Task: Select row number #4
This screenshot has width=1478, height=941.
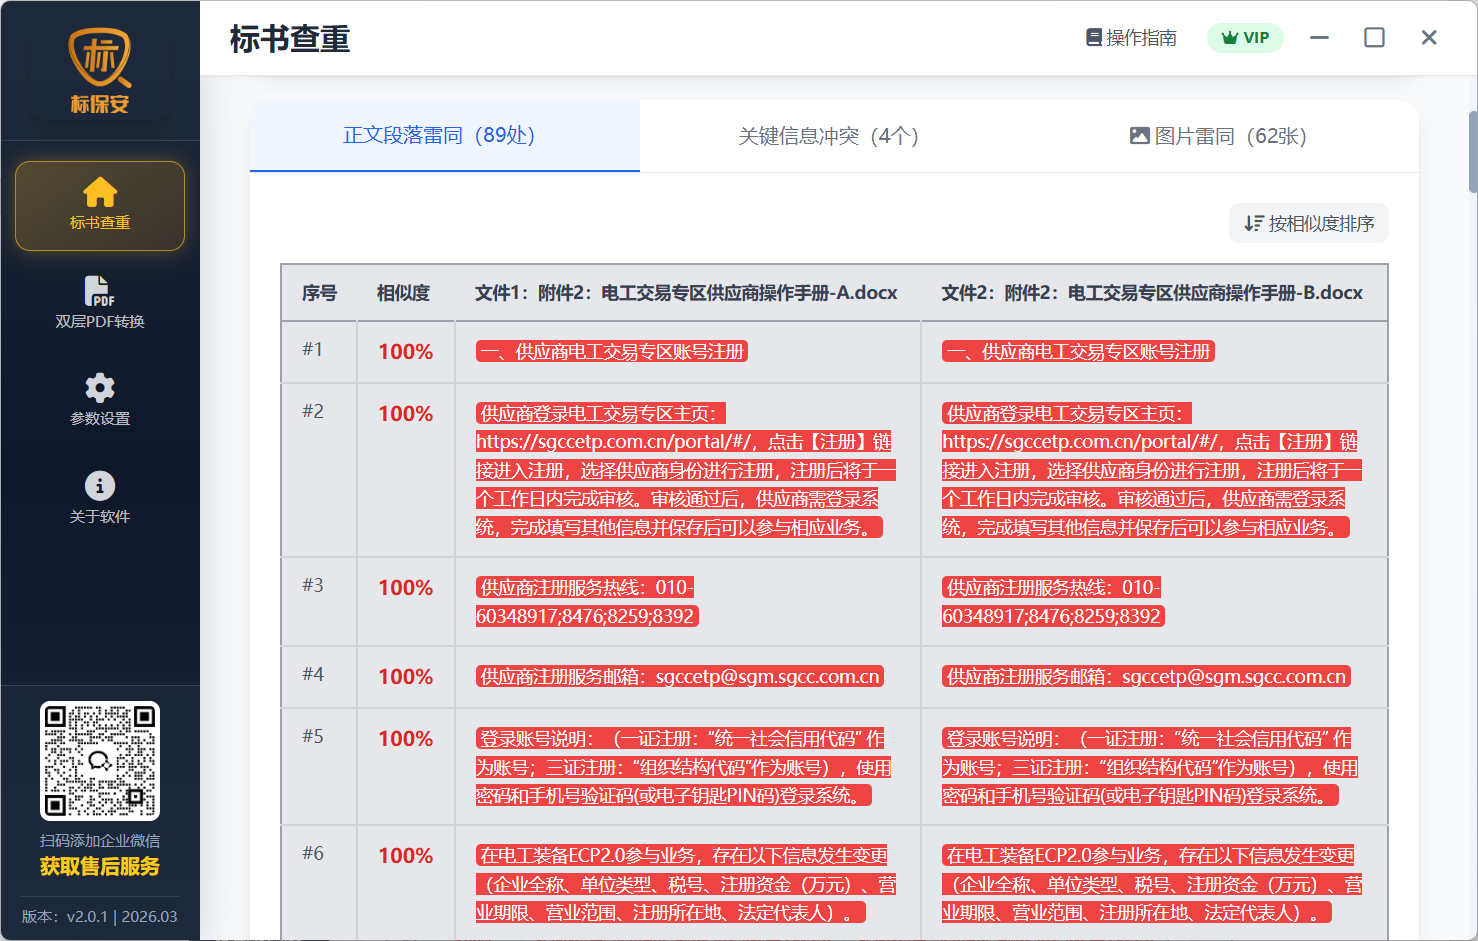Action: pyautogui.click(x=313, y=674)
